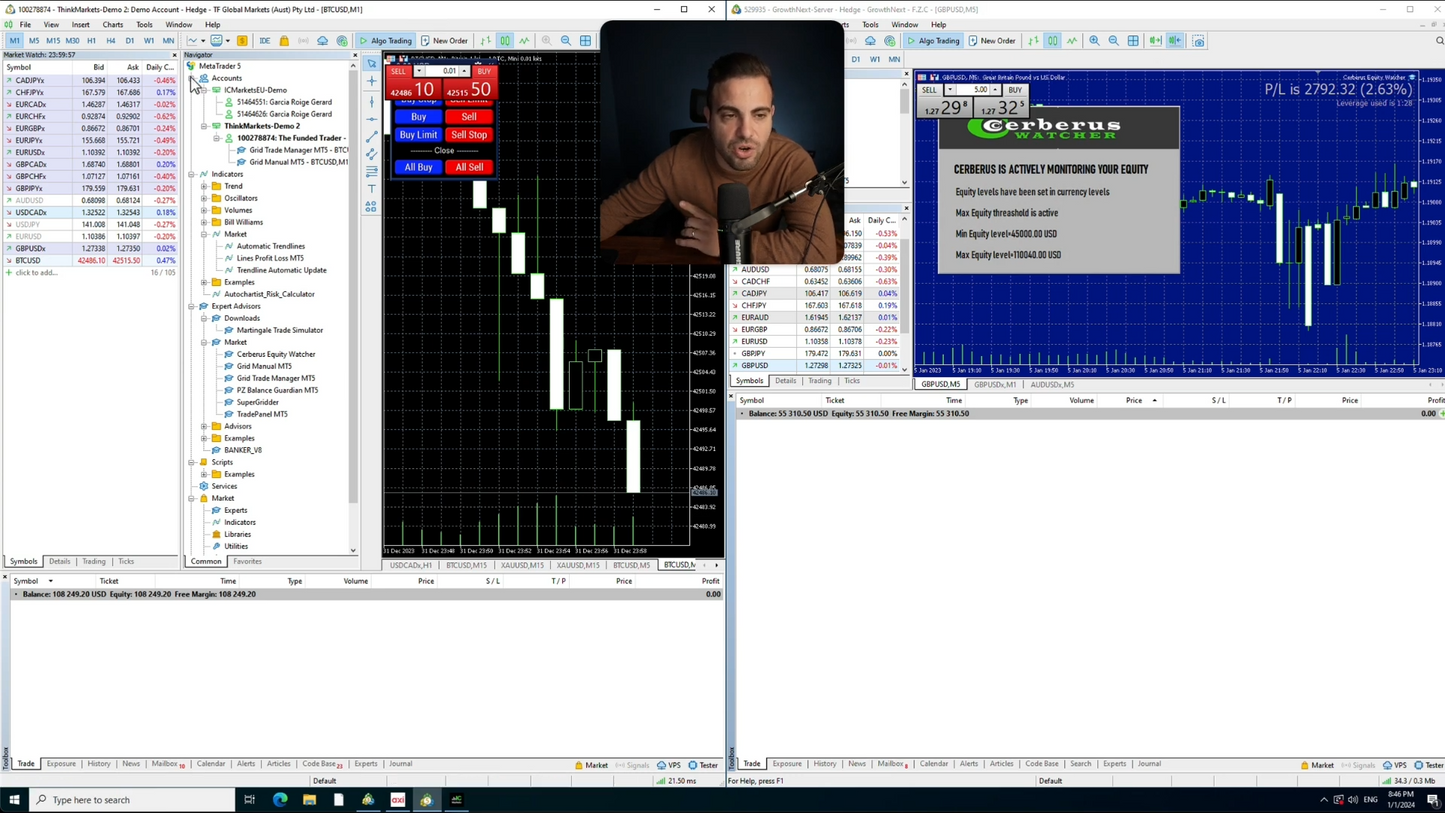Viewport: 1445px width, 813px height.
Task: Open the Charts menu
Action: pos(113,25)
